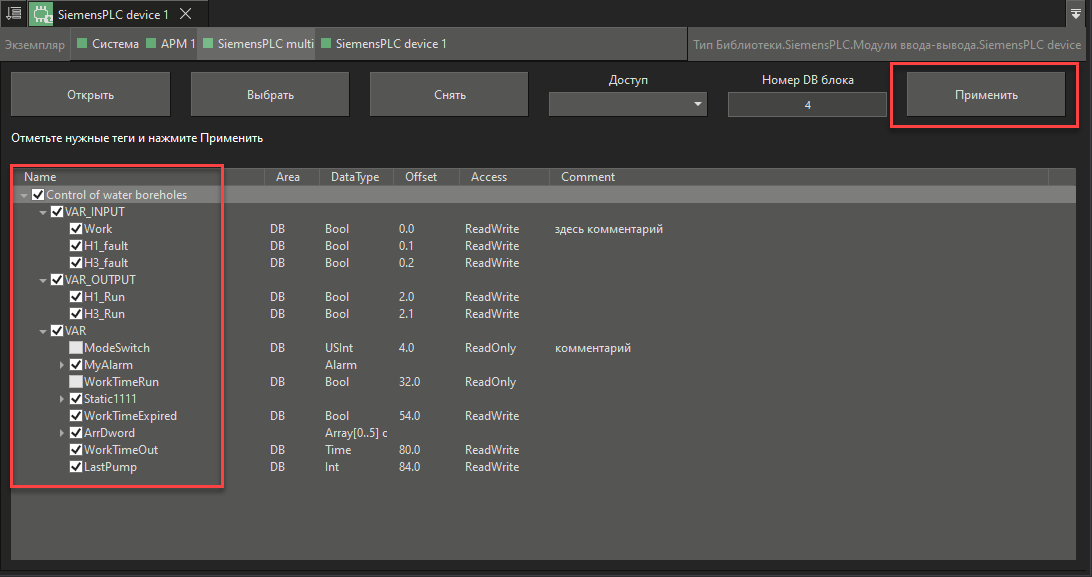Image resolution: width=1092 pixels, height=577 pixels.
Task: Click the Offset column header
Action: (x=426, y=177)
